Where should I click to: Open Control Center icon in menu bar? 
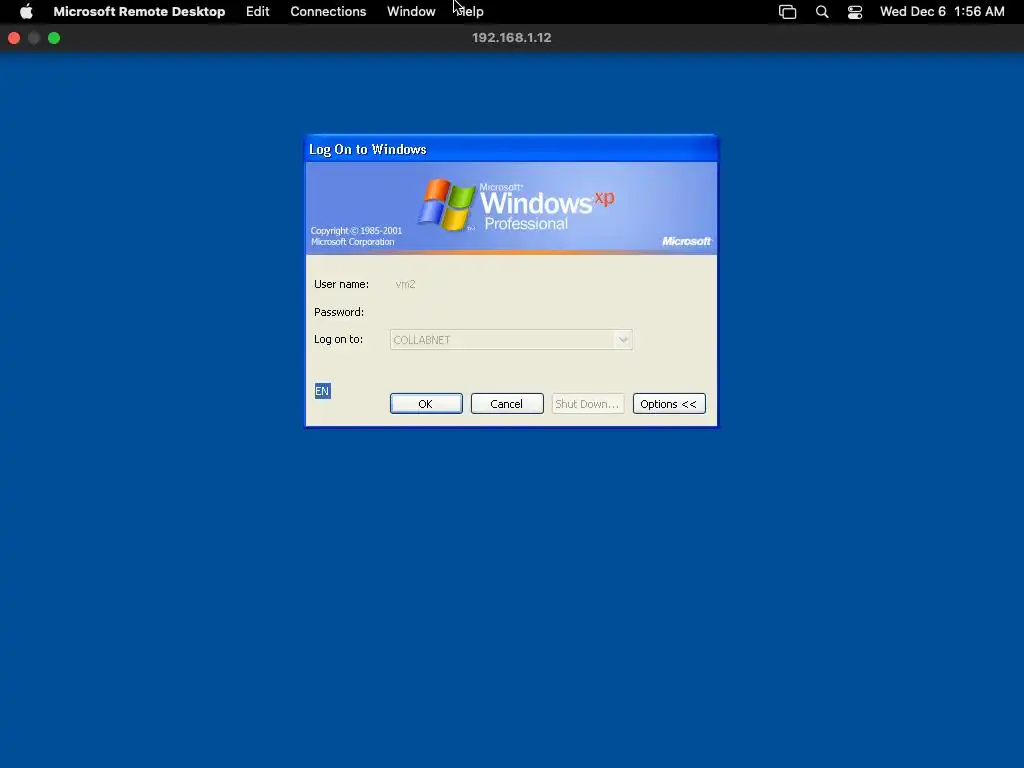(x=855, y=12)
